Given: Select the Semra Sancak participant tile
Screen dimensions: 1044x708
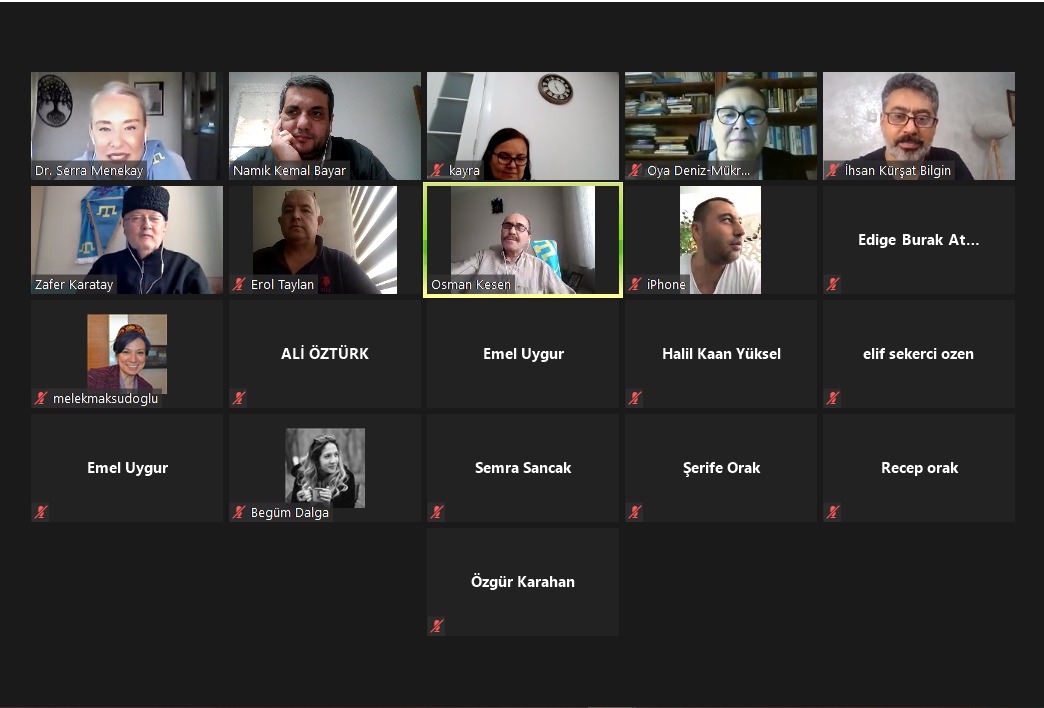Looking at the screenshot, I should click(523, 468).
